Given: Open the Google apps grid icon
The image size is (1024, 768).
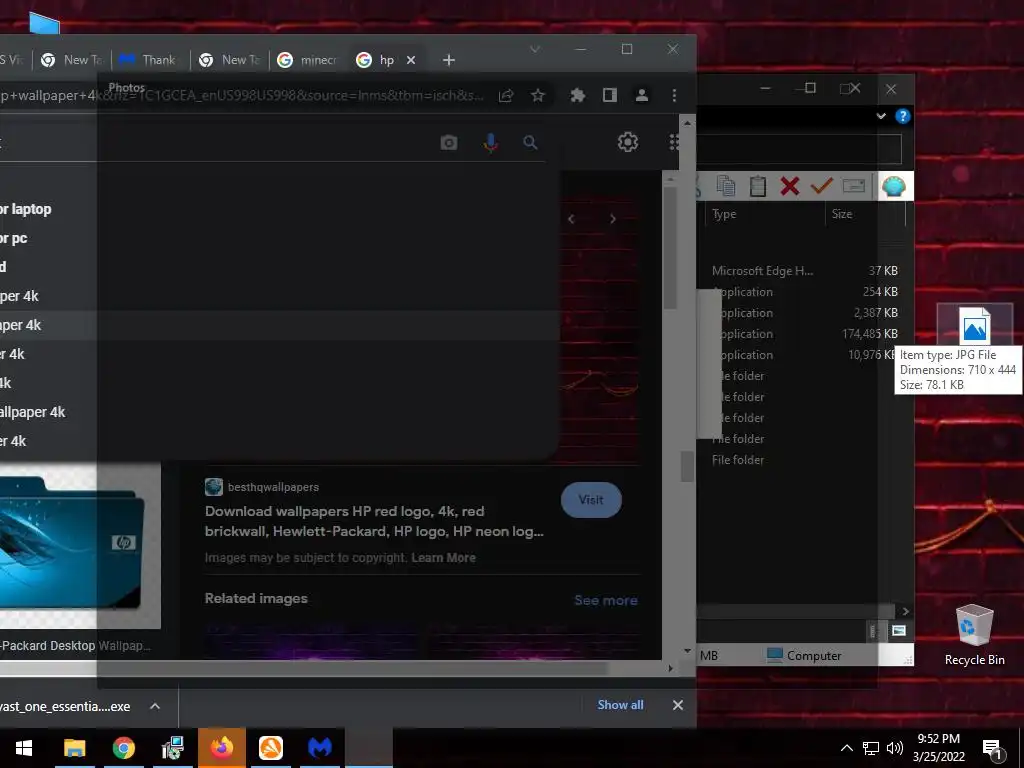Looking at the screenshot, I should [x=674, y=142].
